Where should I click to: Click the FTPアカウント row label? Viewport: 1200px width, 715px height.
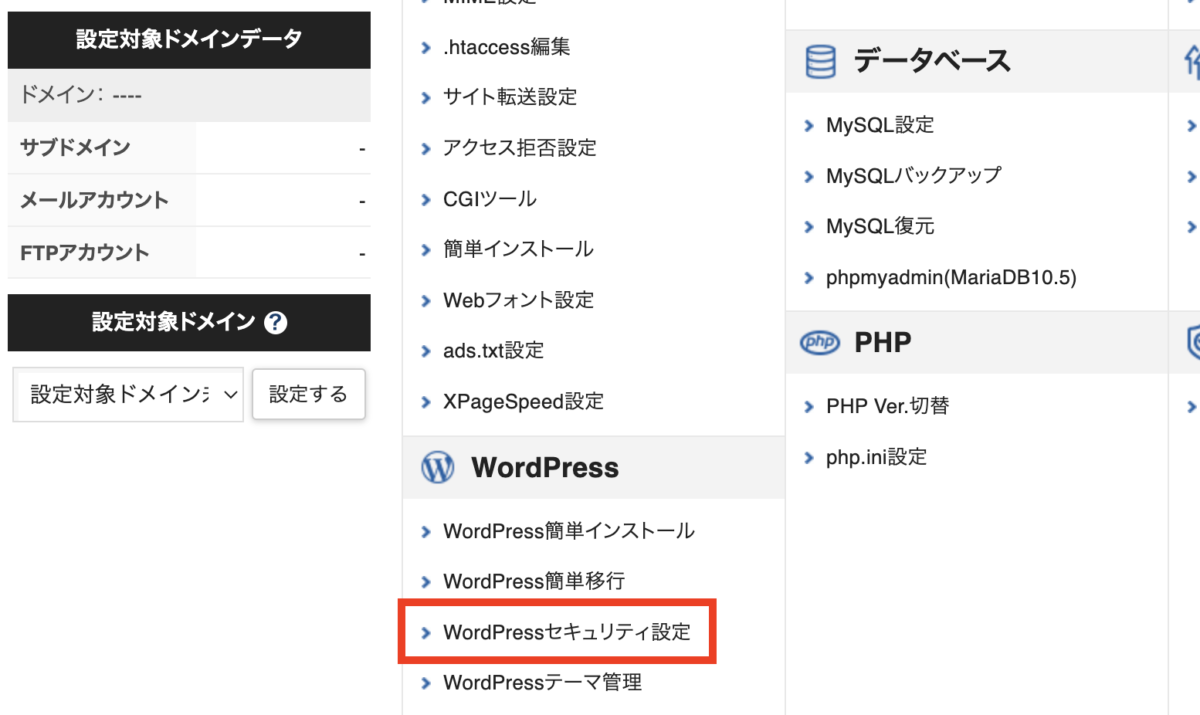tap(84, 253)
